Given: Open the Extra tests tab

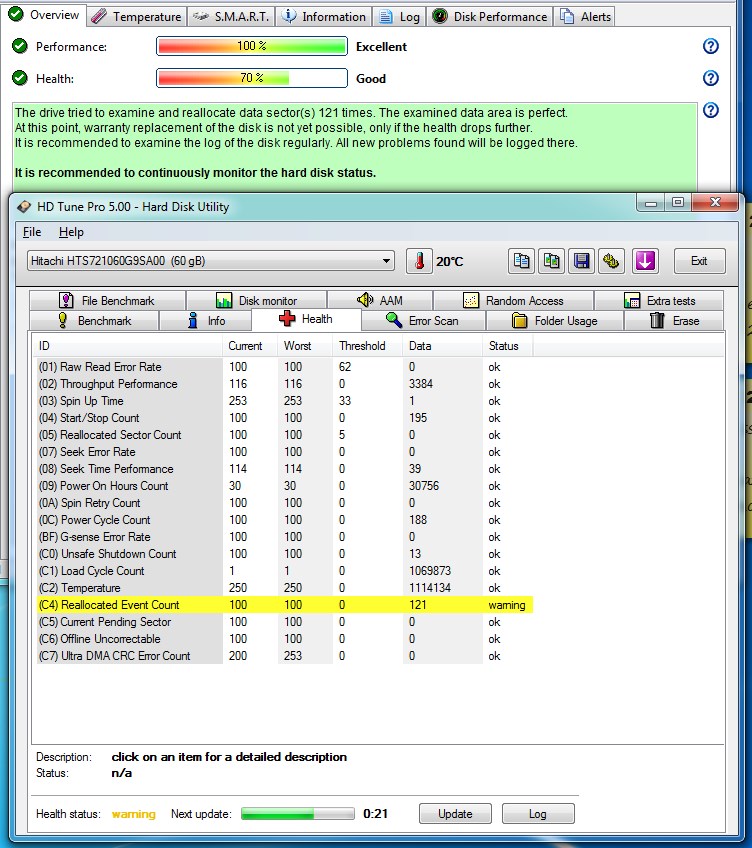Looking at the screenshot, I should coord(659,301).
